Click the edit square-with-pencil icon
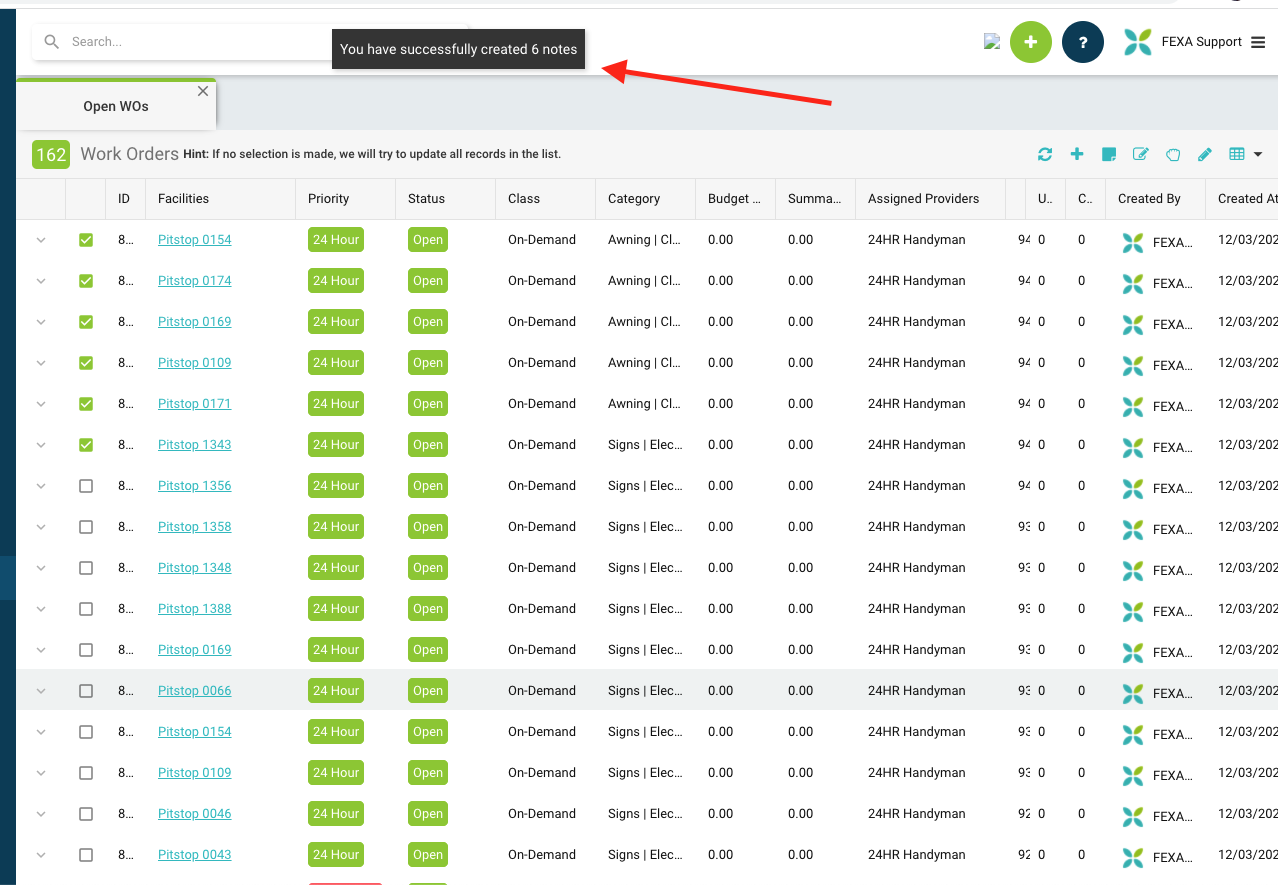This screenshot has width=1278, height=885. point(1140,154)
